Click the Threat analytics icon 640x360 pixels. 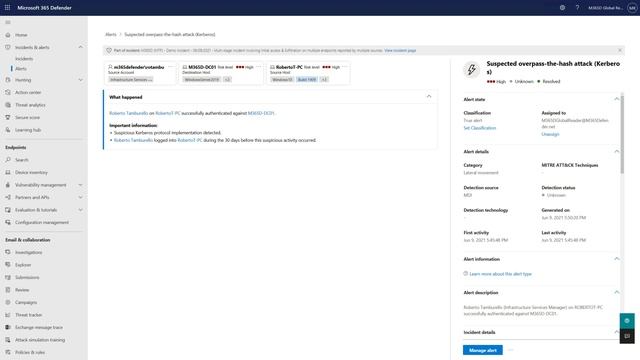click(x=8, y=105)
